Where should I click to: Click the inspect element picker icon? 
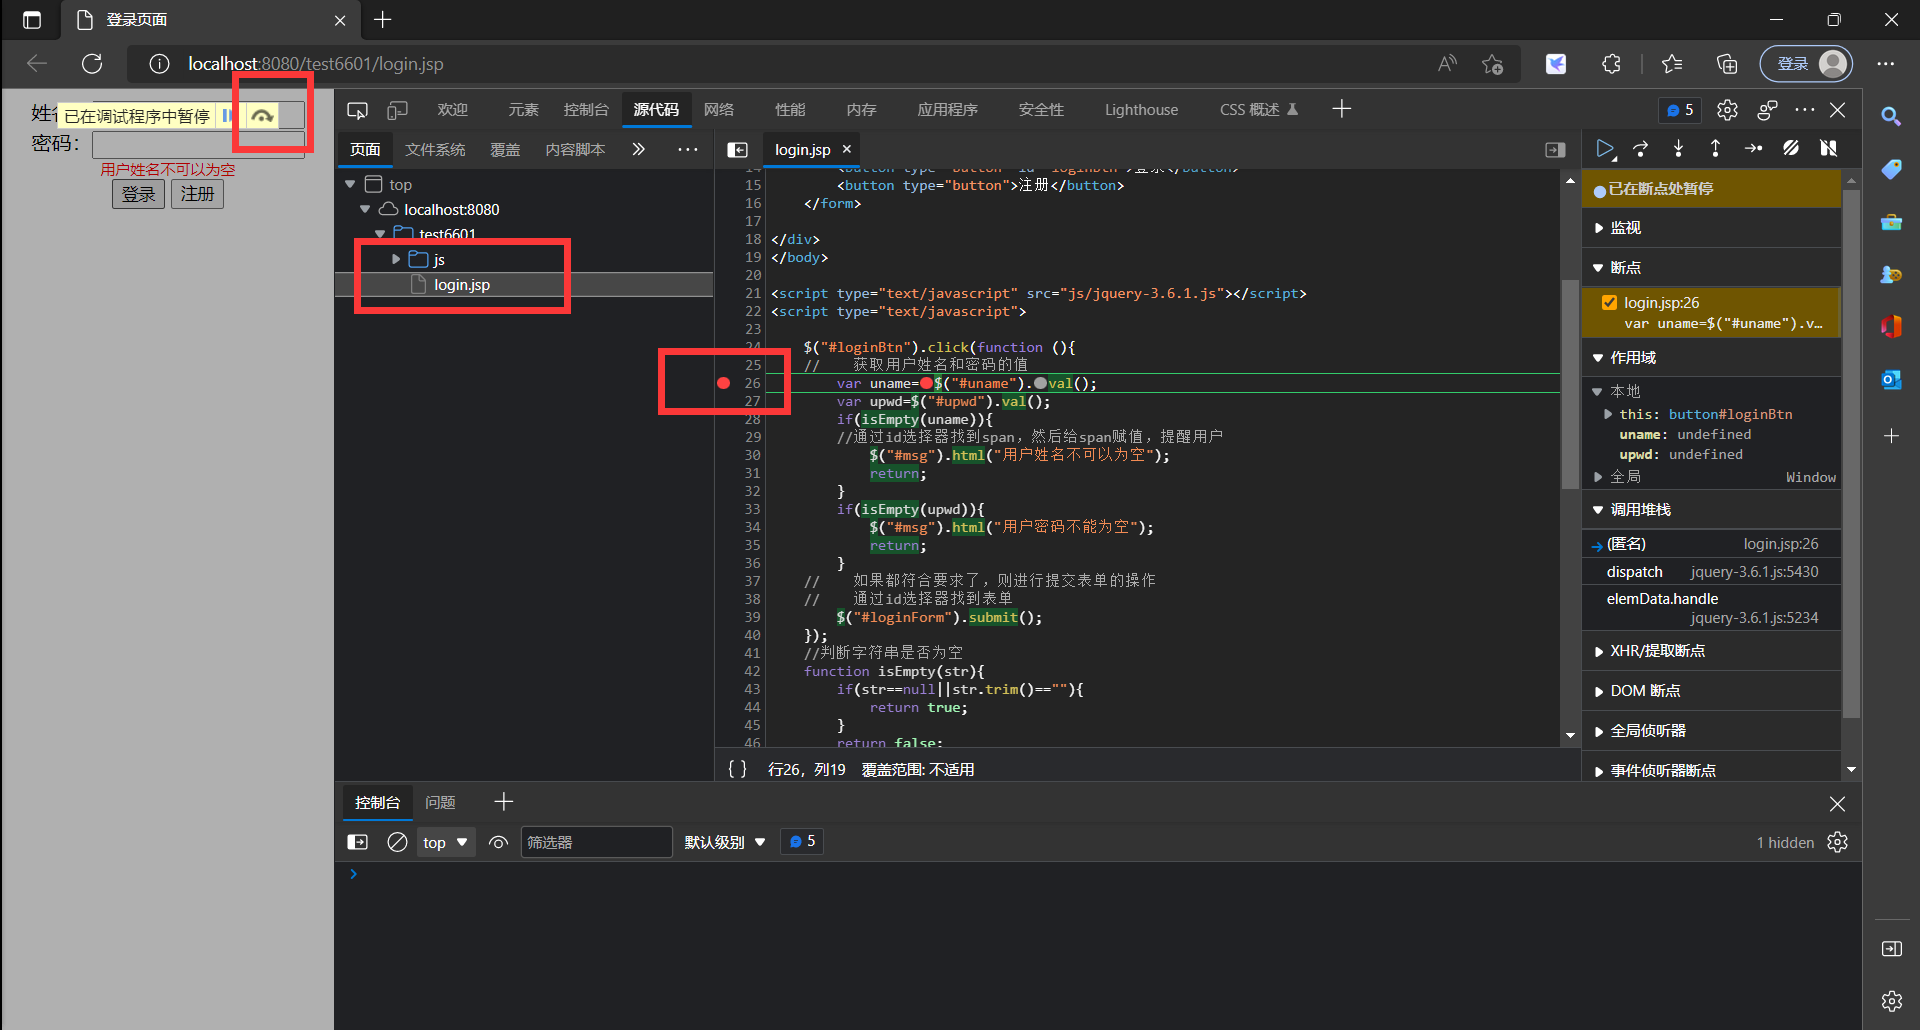click(x=357, y=110)
